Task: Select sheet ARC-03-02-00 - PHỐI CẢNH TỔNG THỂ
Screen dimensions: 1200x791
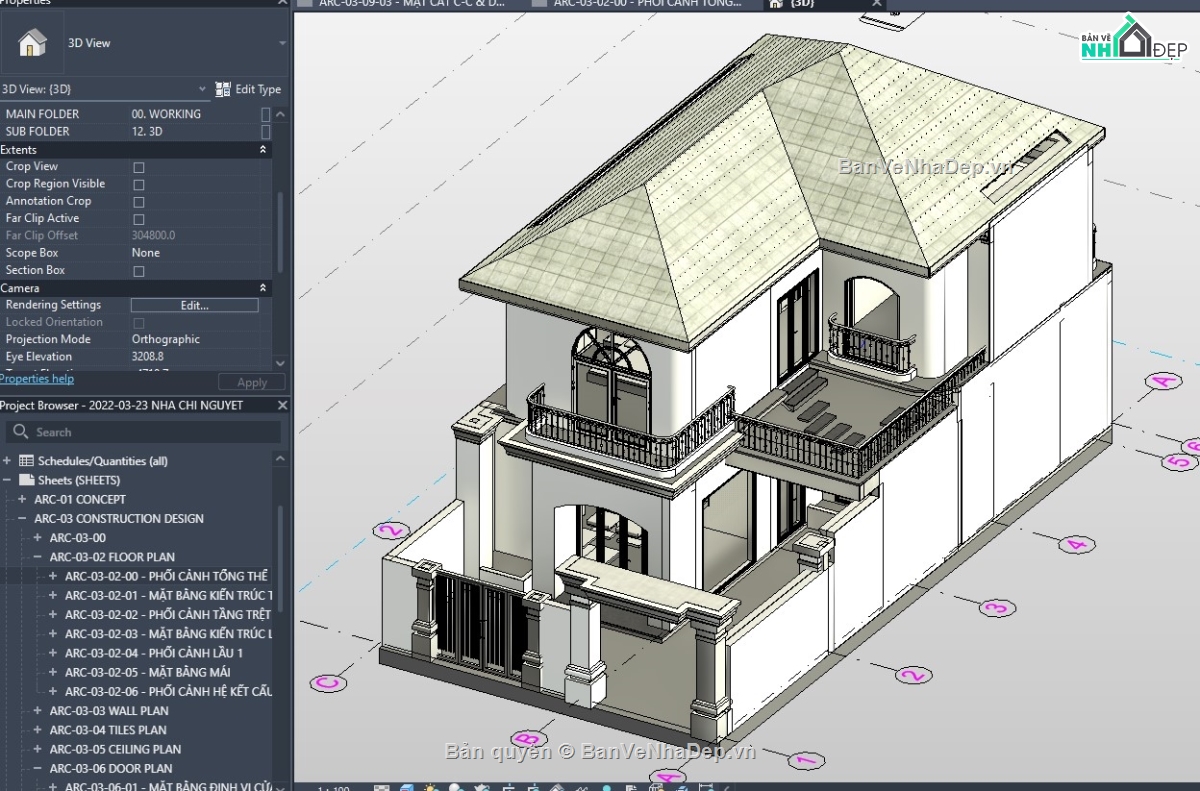Action: 166,576
